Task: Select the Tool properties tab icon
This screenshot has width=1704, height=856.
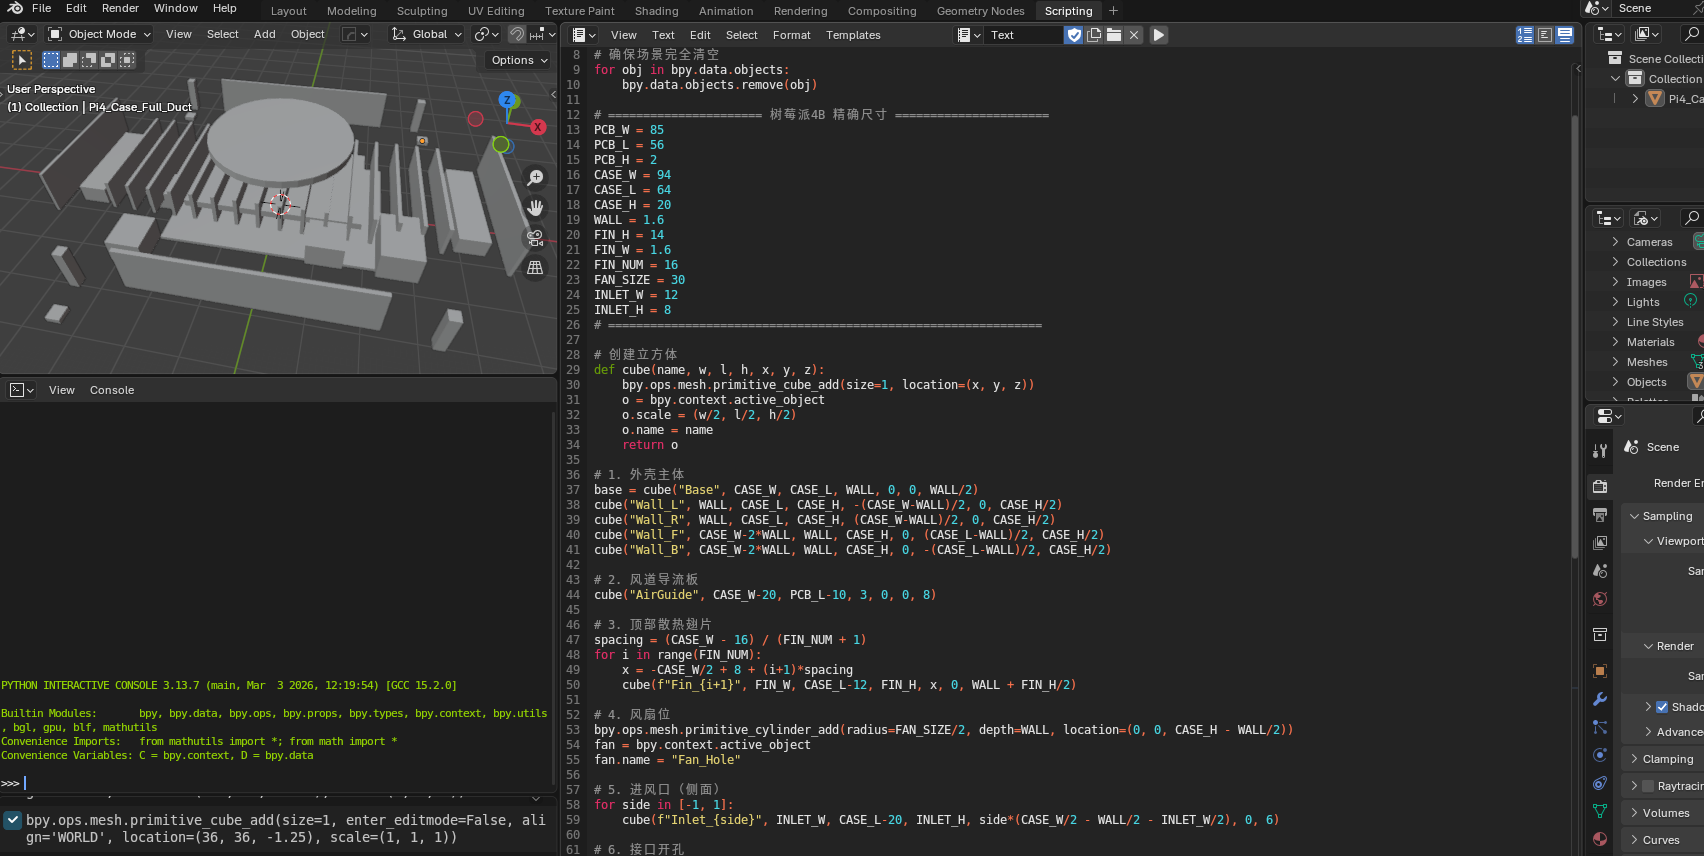Action: [1600, 451]
